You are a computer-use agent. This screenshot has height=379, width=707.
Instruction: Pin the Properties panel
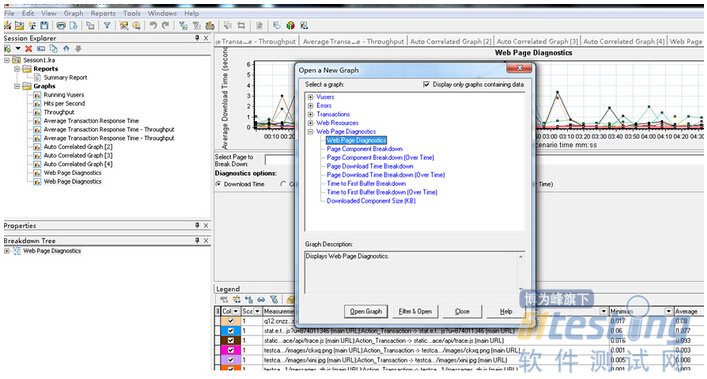197,225
